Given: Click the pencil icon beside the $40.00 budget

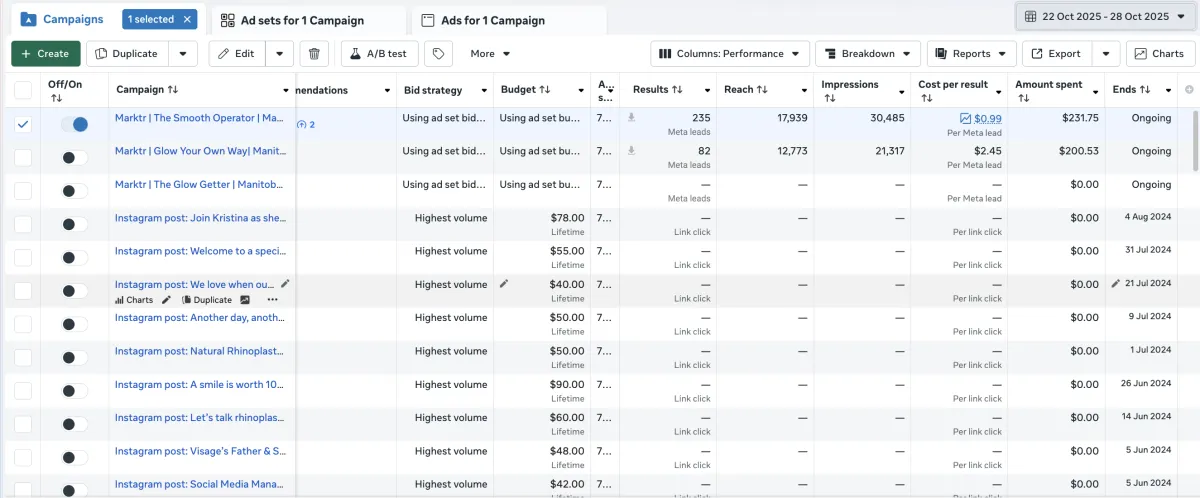Looking at the screenshot, I should coord(504,284).
